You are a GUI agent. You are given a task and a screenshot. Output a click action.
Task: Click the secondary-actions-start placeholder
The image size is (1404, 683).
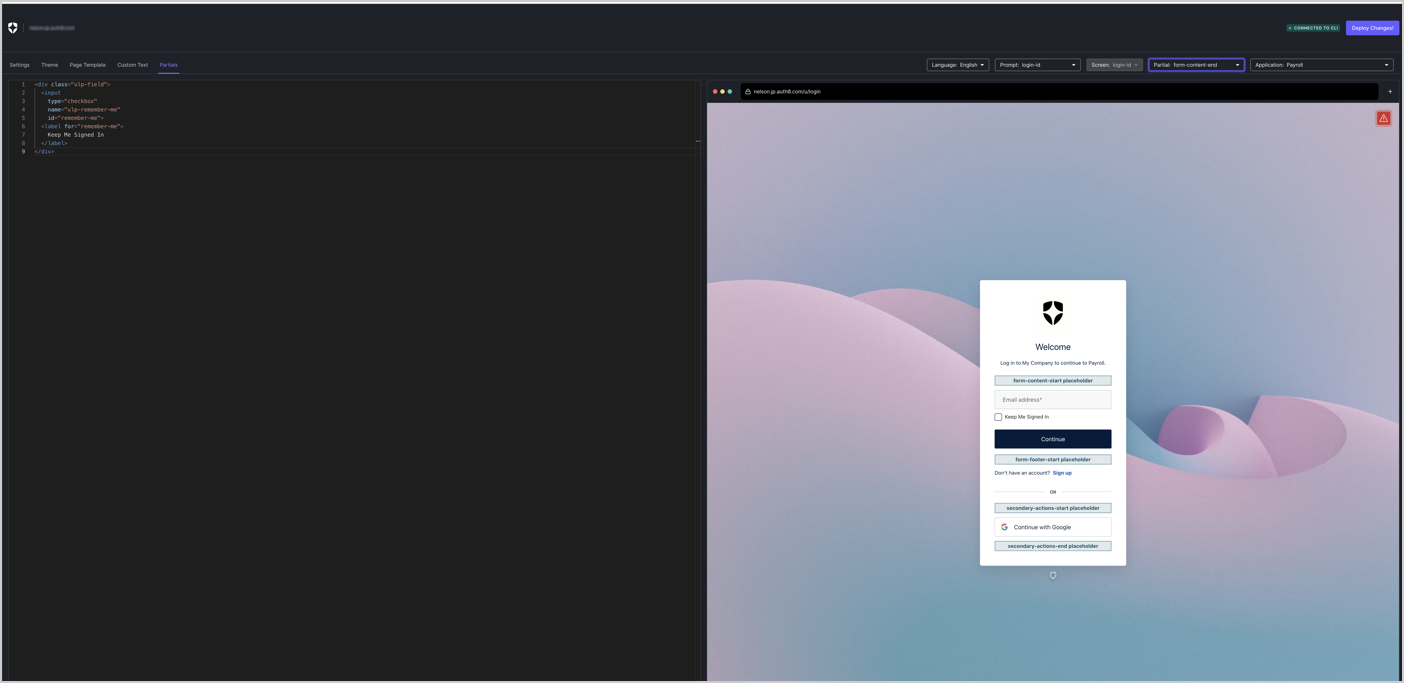(1053, 508)
